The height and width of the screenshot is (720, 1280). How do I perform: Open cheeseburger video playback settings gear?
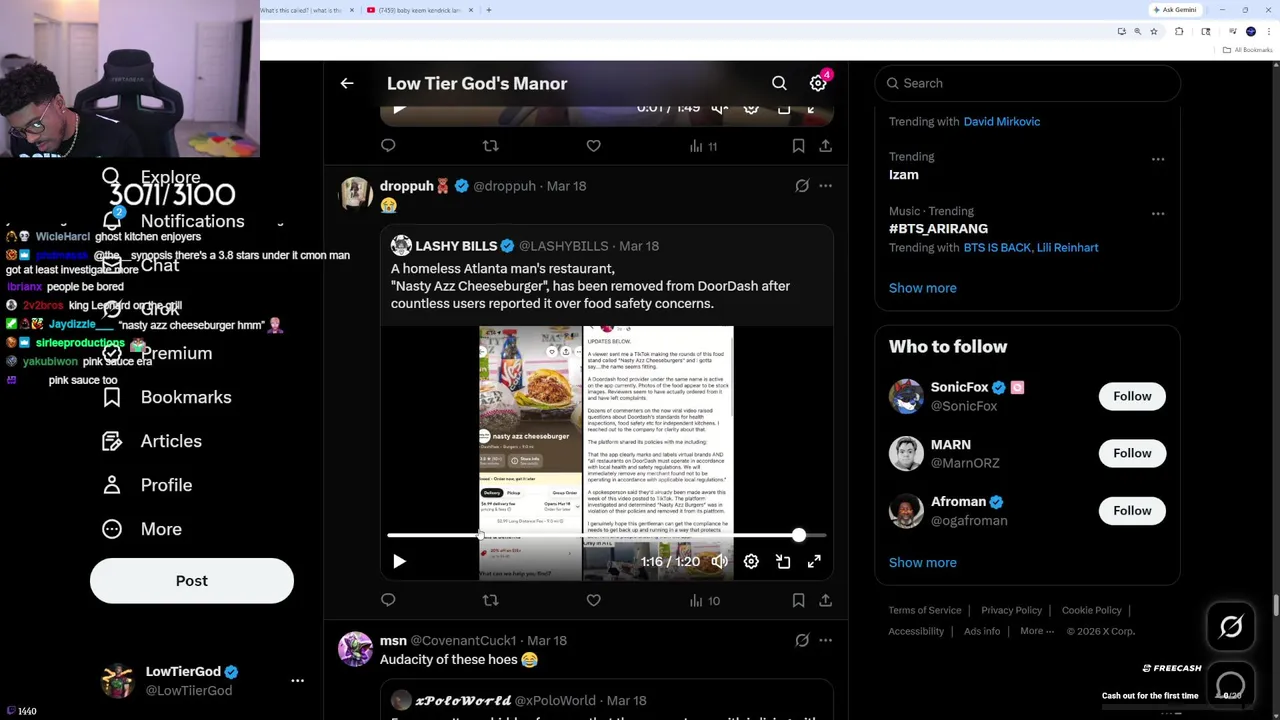click(751, 562)
